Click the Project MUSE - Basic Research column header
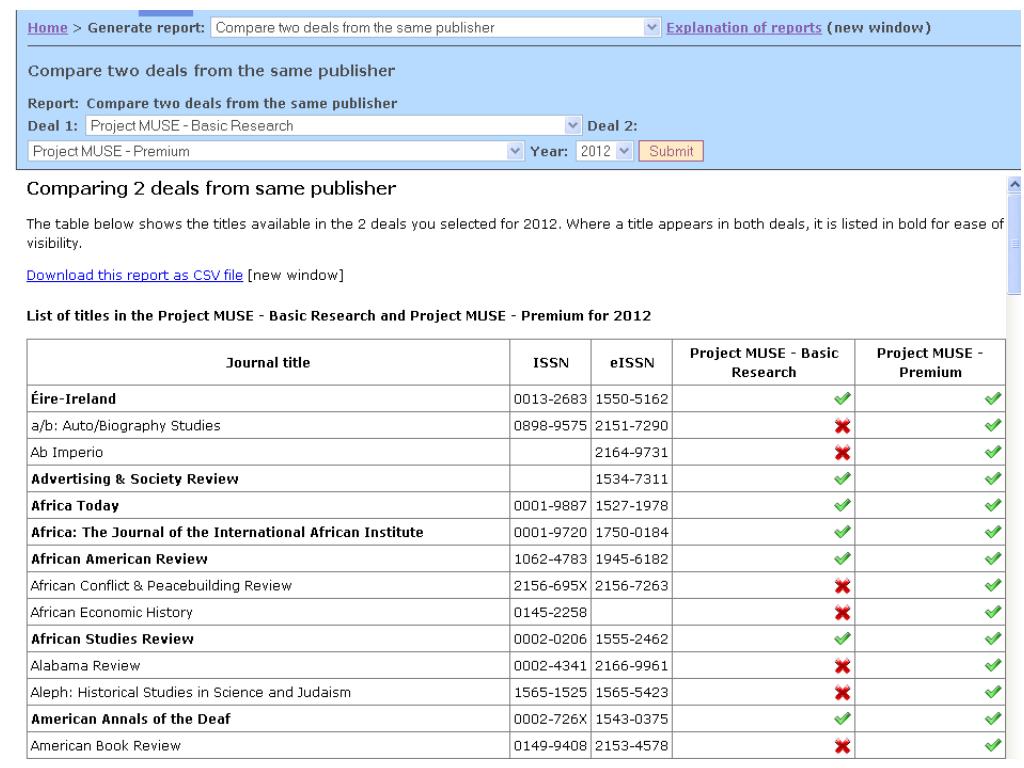Image resolution: width=1024 pixels, height=768 pixels. pos(763,362)
